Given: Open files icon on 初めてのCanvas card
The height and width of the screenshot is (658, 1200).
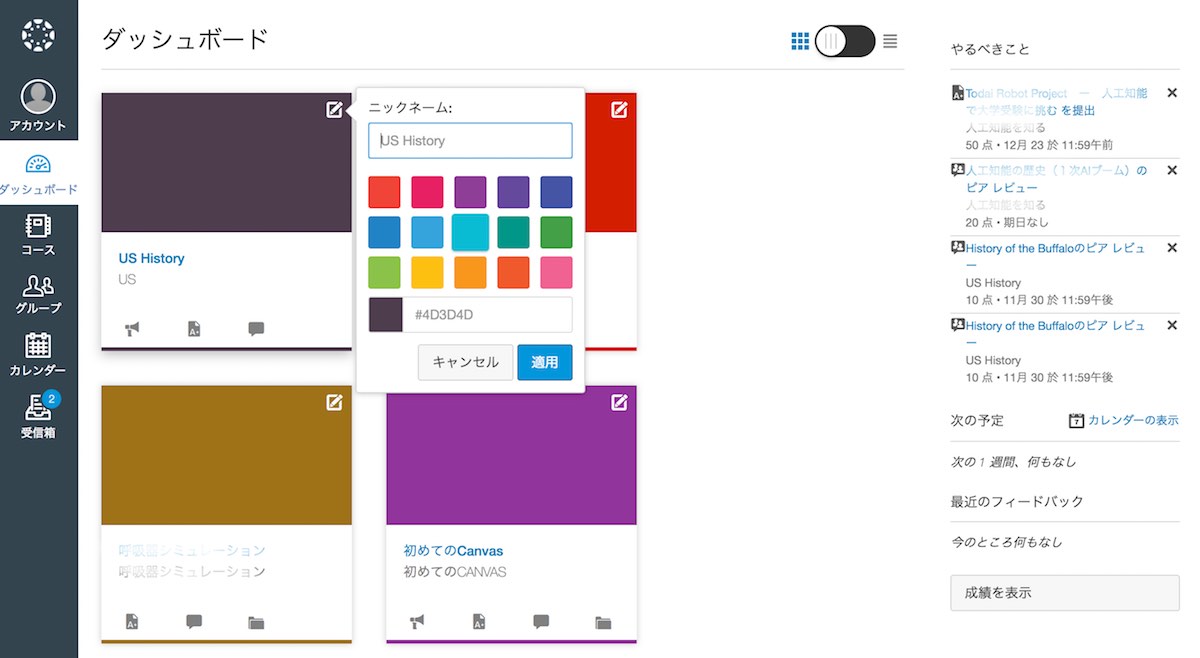Looking at the screenshot, I should pos(603,622).
